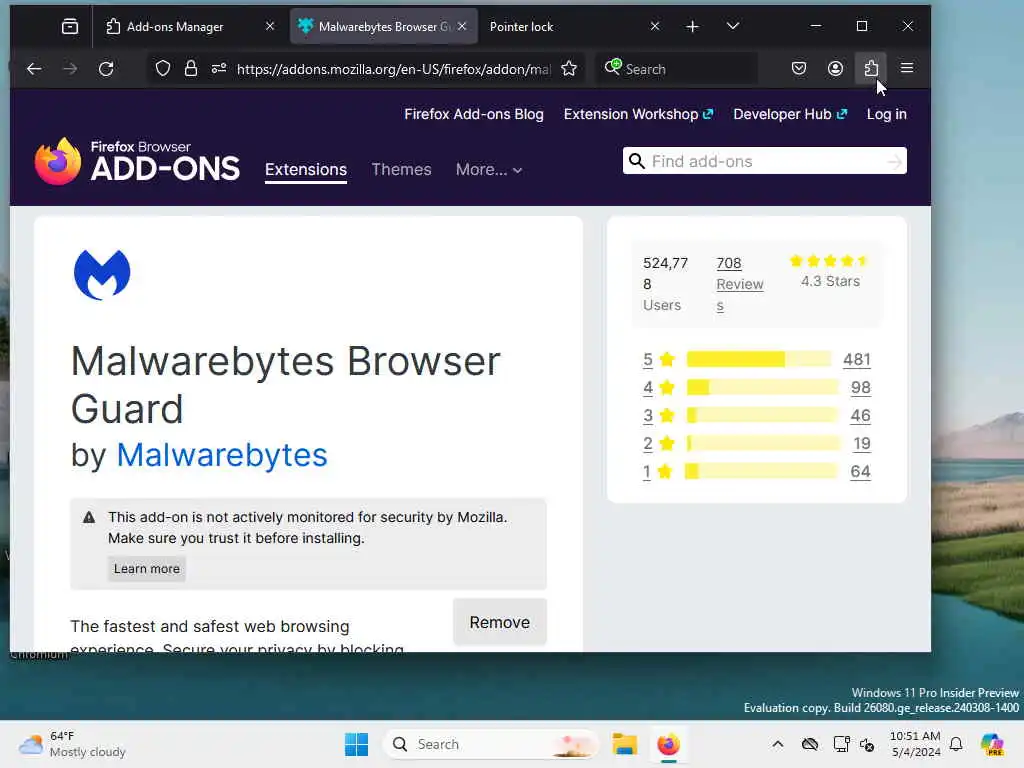Open the 98 four-star reviews count
Viewport: 1024px width, 768px height.
pos(860,387)
